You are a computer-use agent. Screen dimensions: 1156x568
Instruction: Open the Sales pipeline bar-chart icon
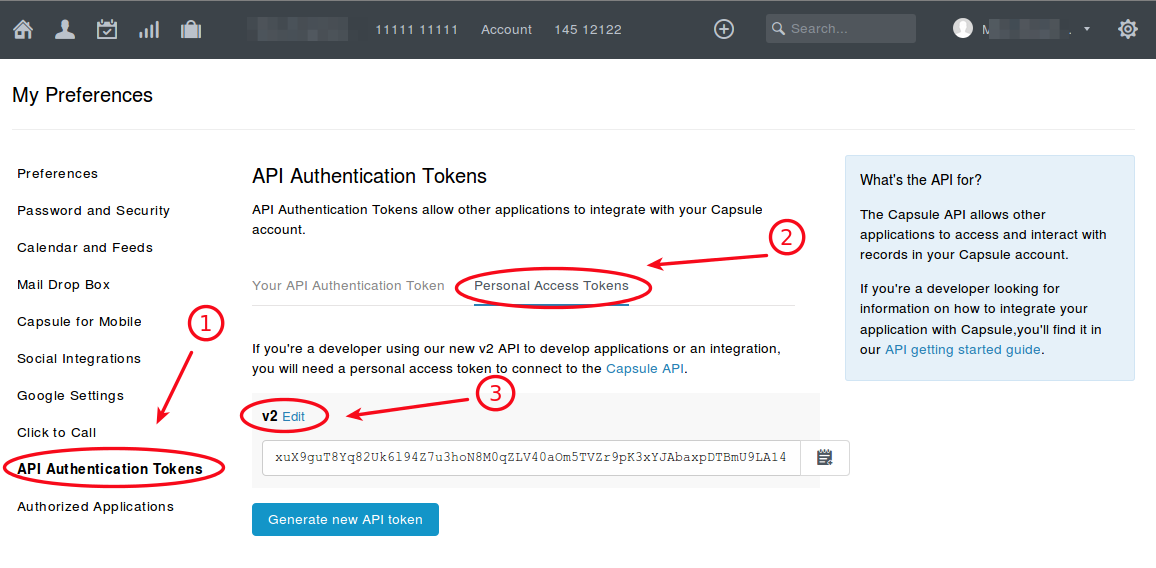(149, 29)
